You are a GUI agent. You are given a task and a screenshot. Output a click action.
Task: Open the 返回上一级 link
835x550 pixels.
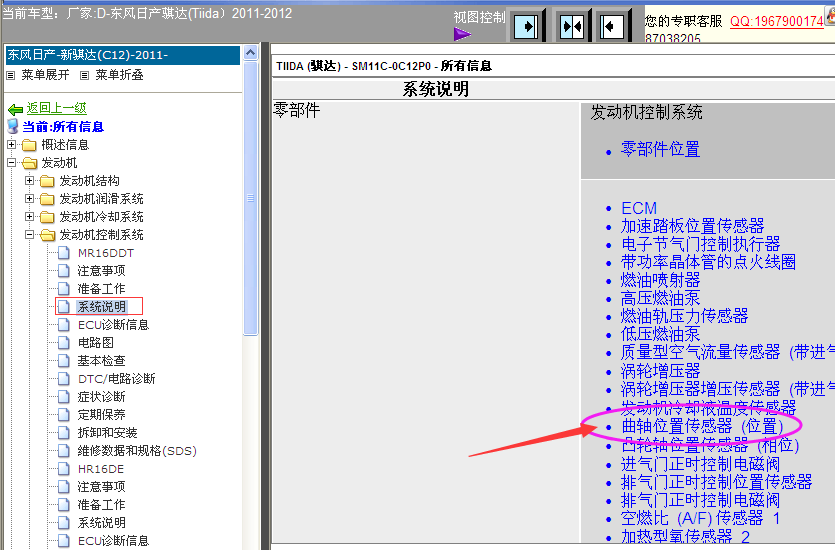[56, 108]
